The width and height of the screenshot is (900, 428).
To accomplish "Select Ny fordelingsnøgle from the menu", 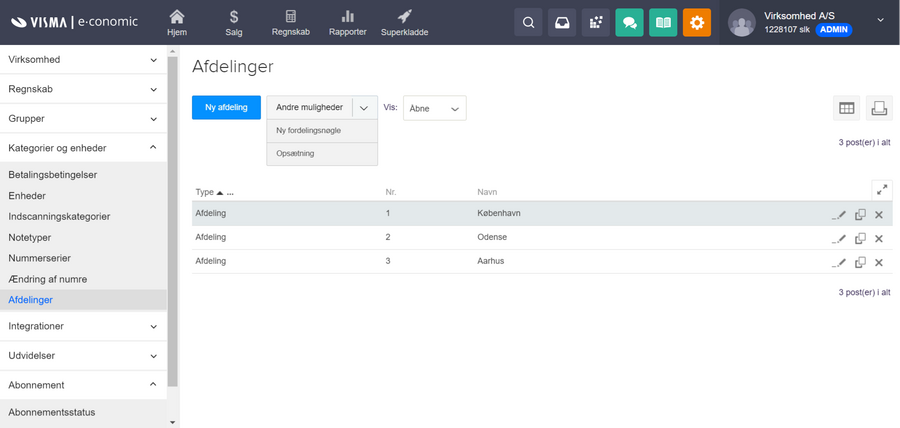I will (x=309, y=130).
